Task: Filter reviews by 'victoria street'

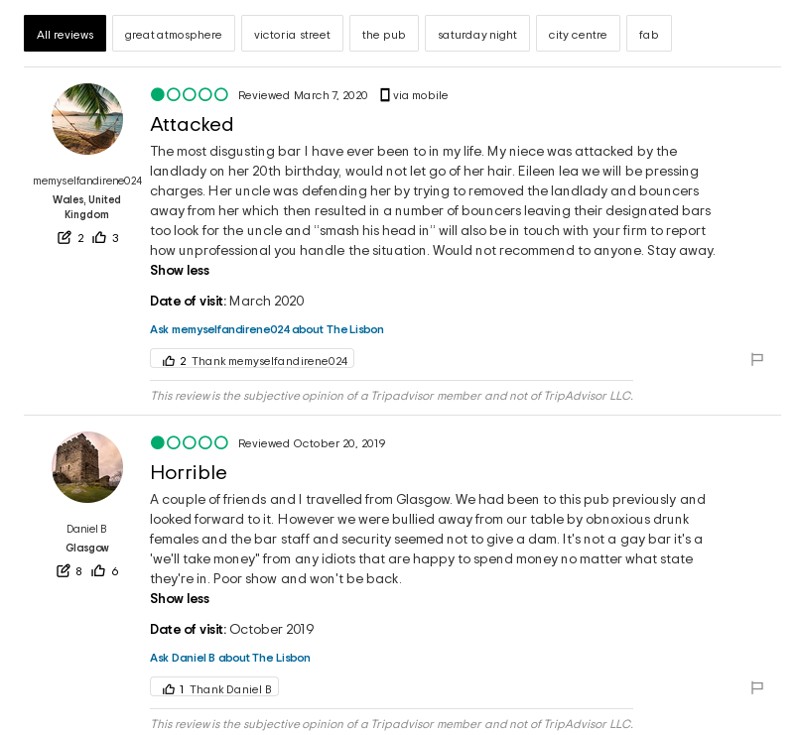Action: point(292,34)
